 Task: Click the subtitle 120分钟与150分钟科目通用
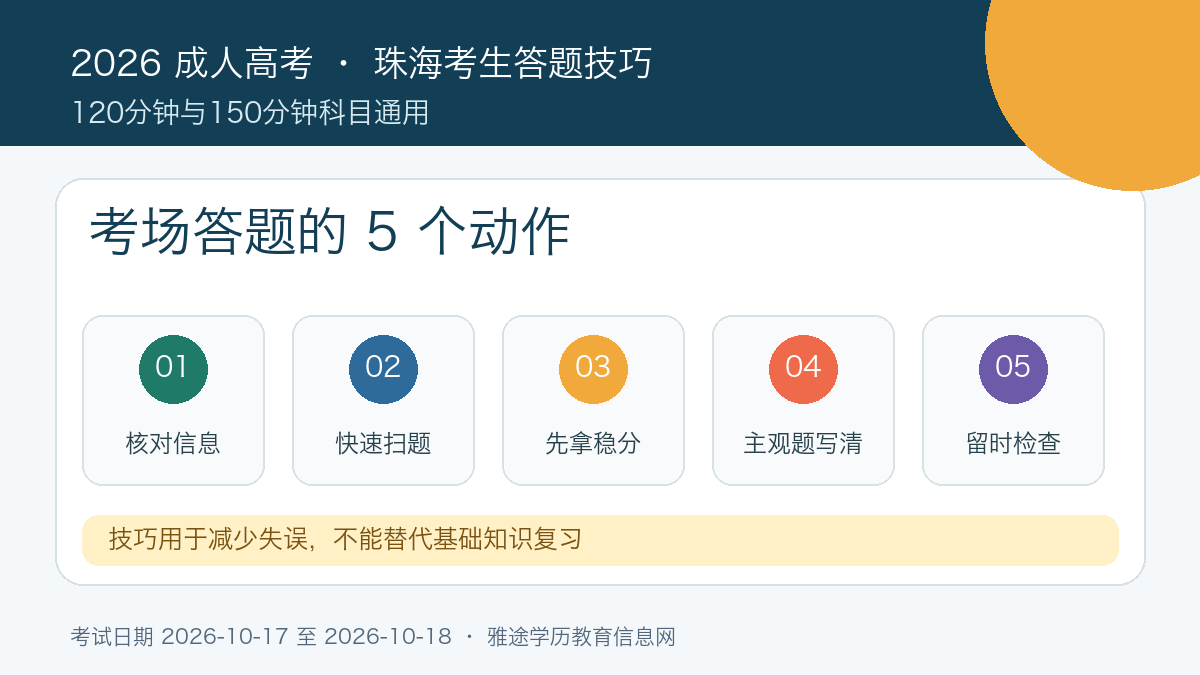click(250, 113)
